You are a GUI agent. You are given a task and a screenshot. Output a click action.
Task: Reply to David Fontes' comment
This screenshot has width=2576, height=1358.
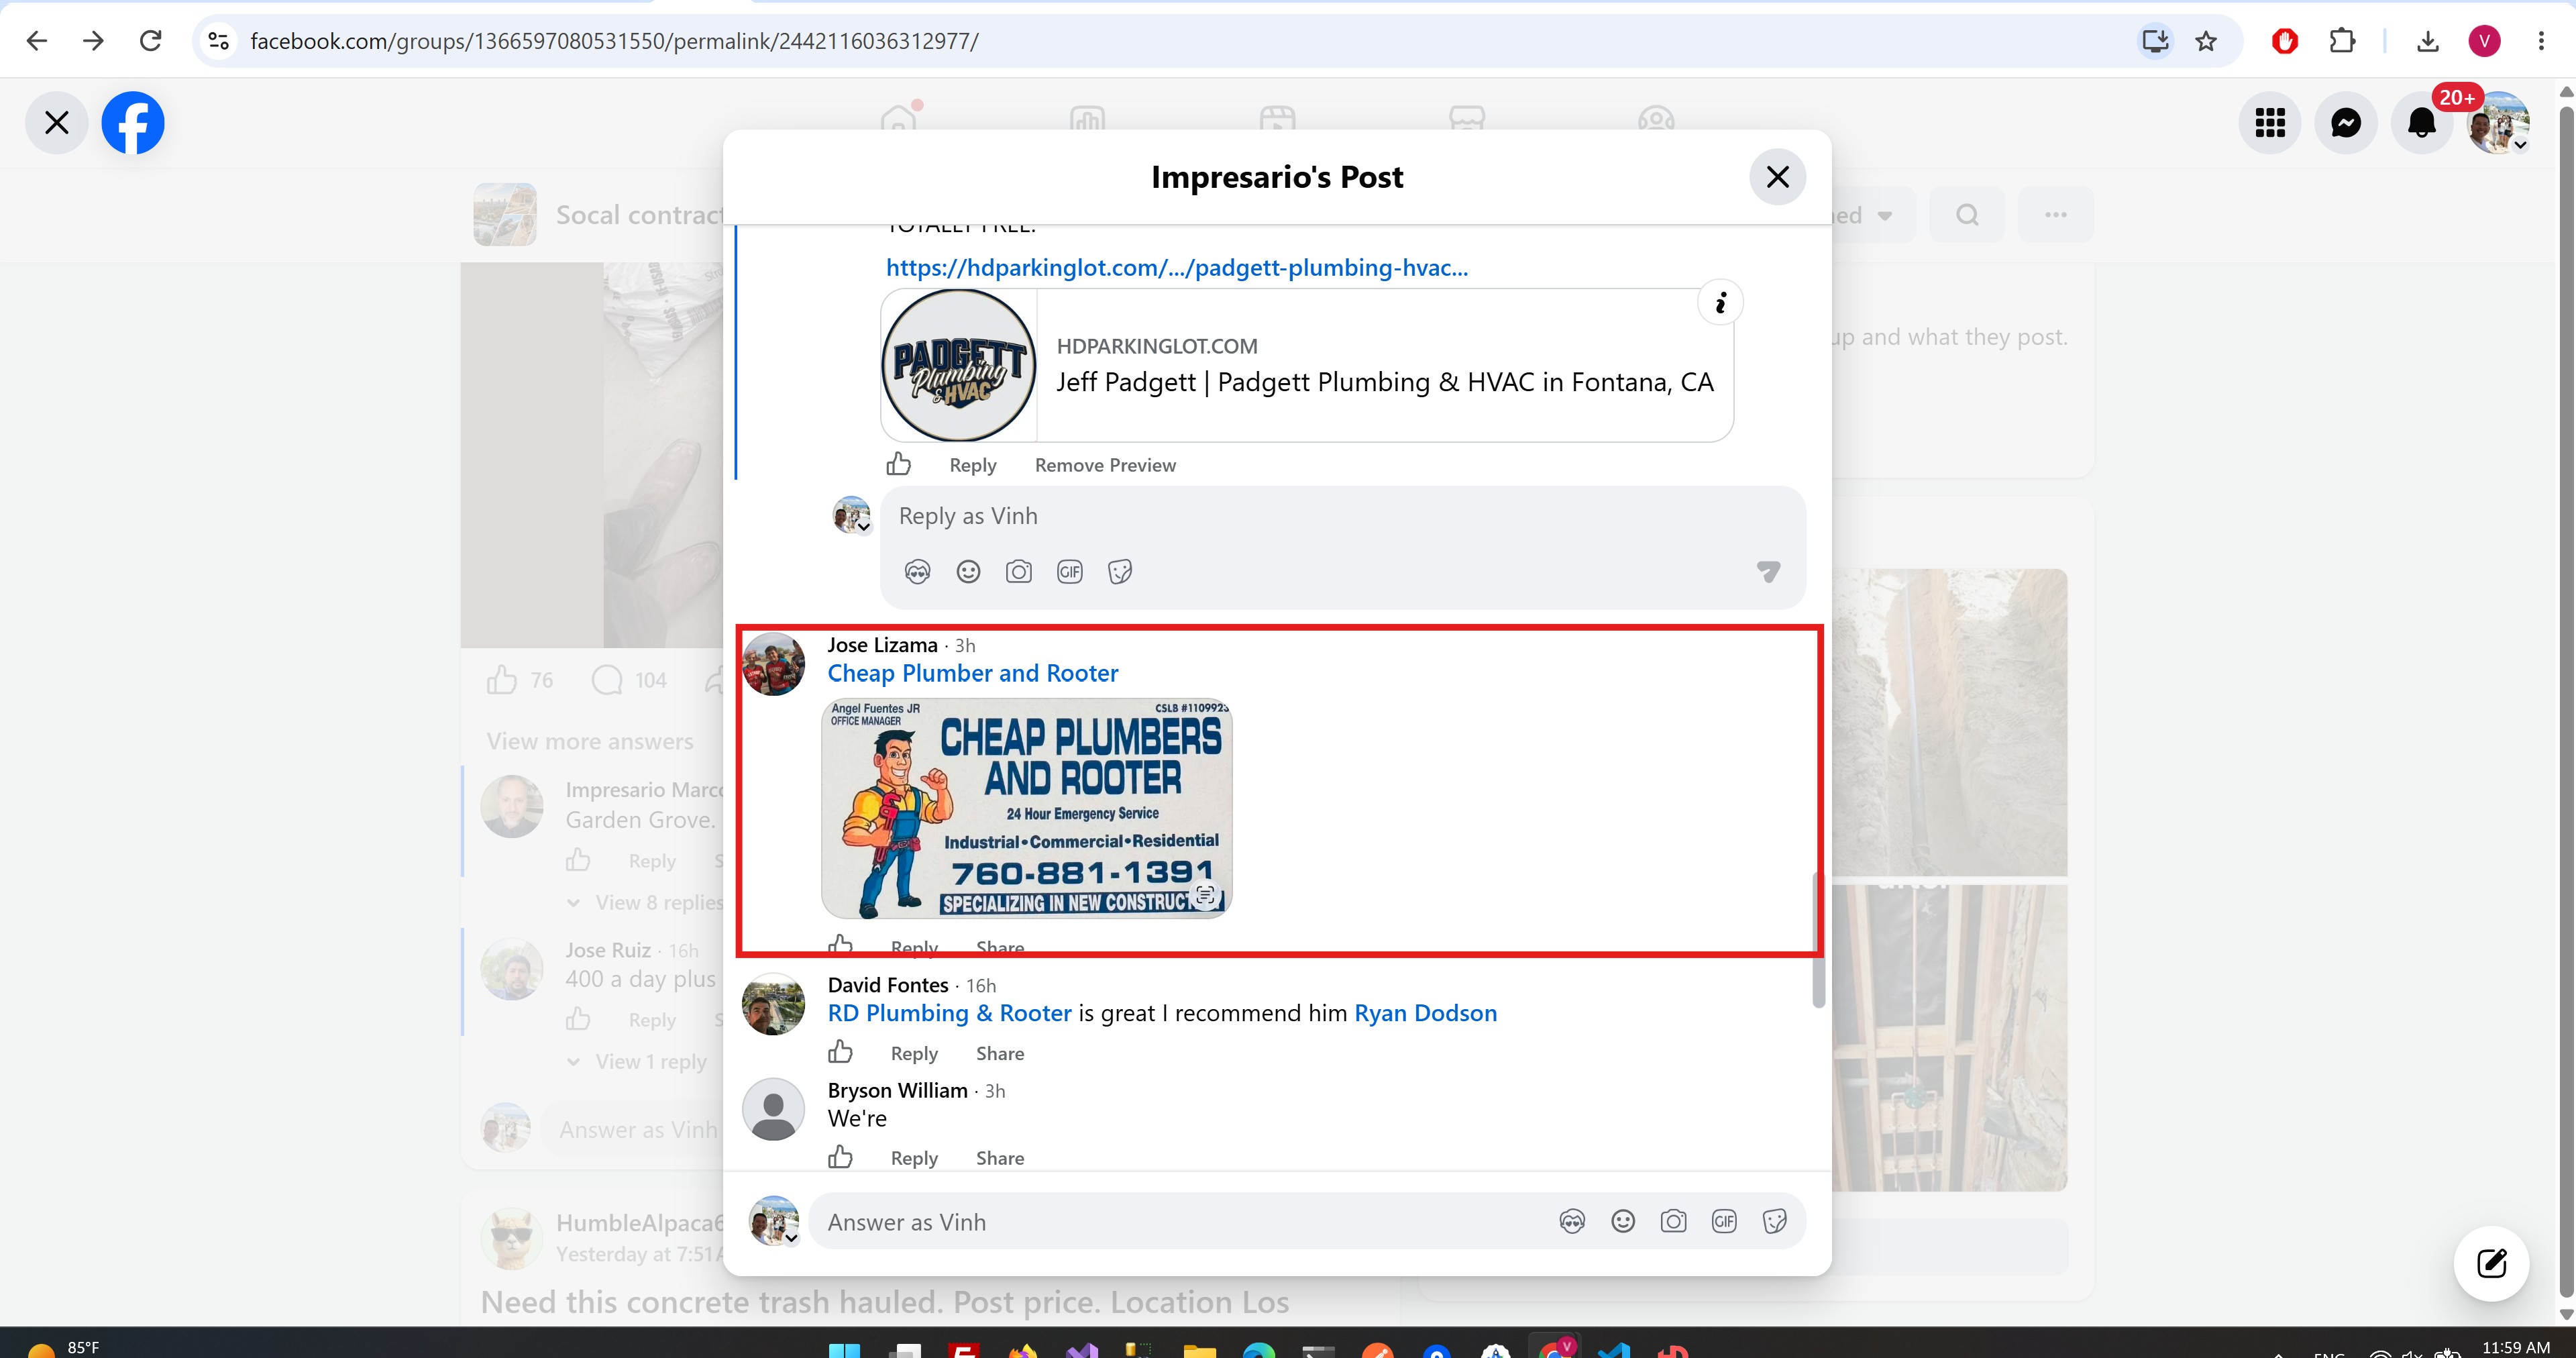coord(914,1053)
